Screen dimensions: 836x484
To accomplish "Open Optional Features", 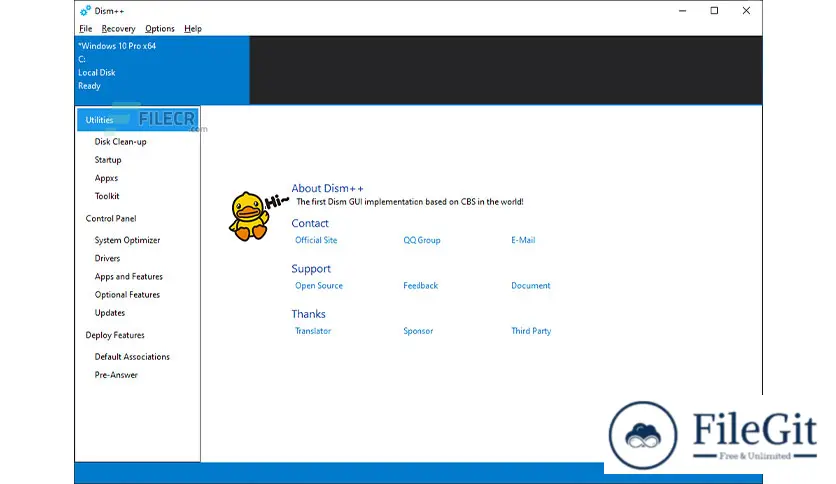I will tap(127, 295).
